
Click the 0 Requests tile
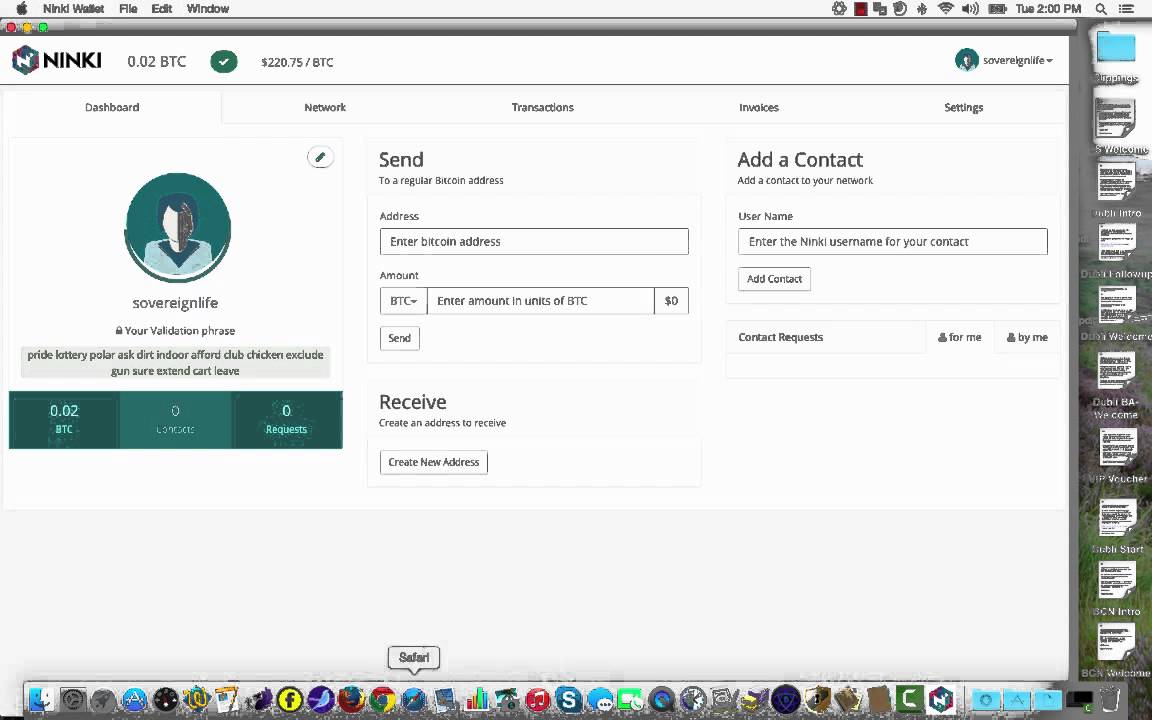pyautogui.click(x=287, y=420)
